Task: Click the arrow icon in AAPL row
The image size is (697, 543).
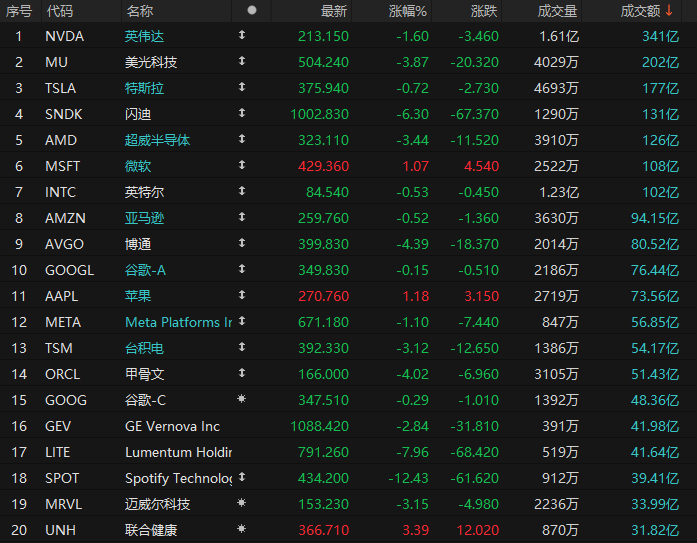Action: (x=242, y=295)
